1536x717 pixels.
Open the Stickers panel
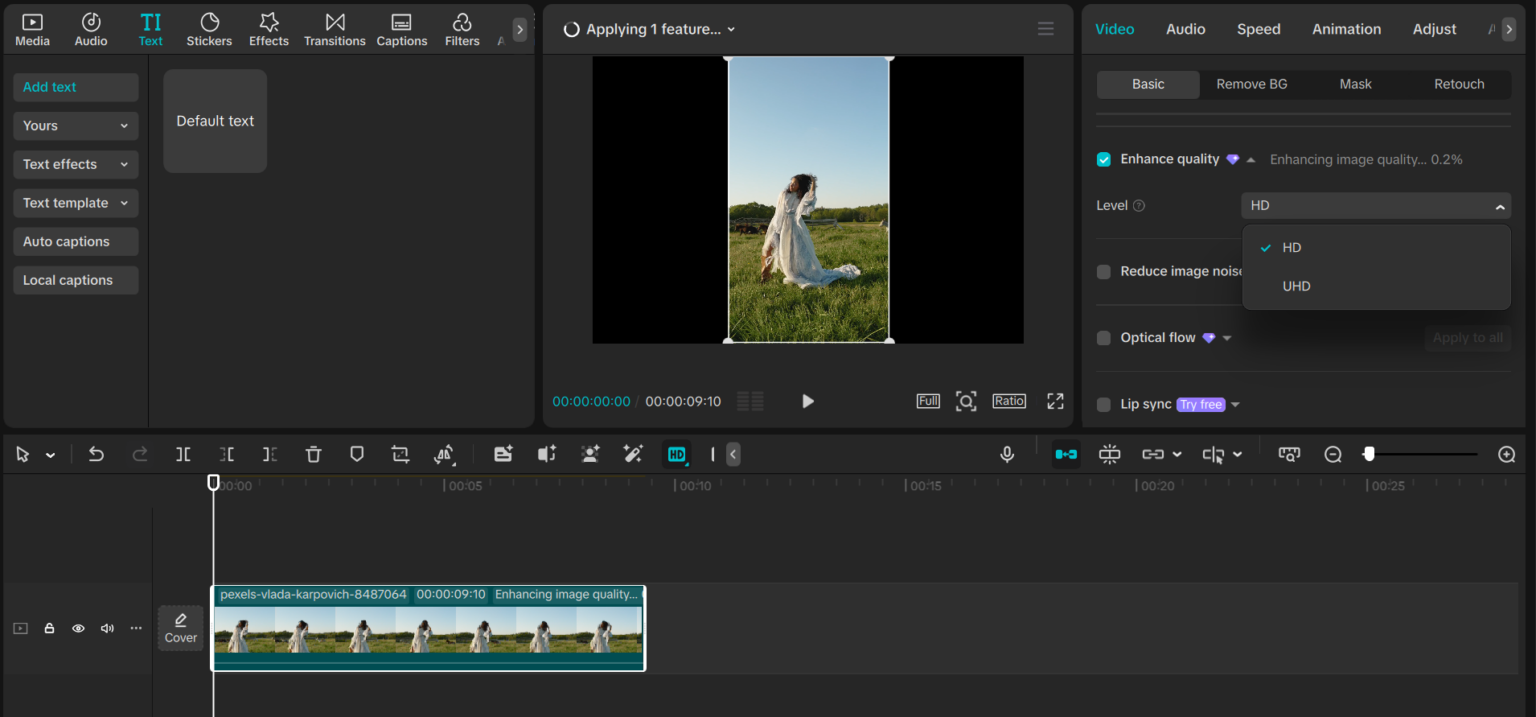(x=209, y=29)
